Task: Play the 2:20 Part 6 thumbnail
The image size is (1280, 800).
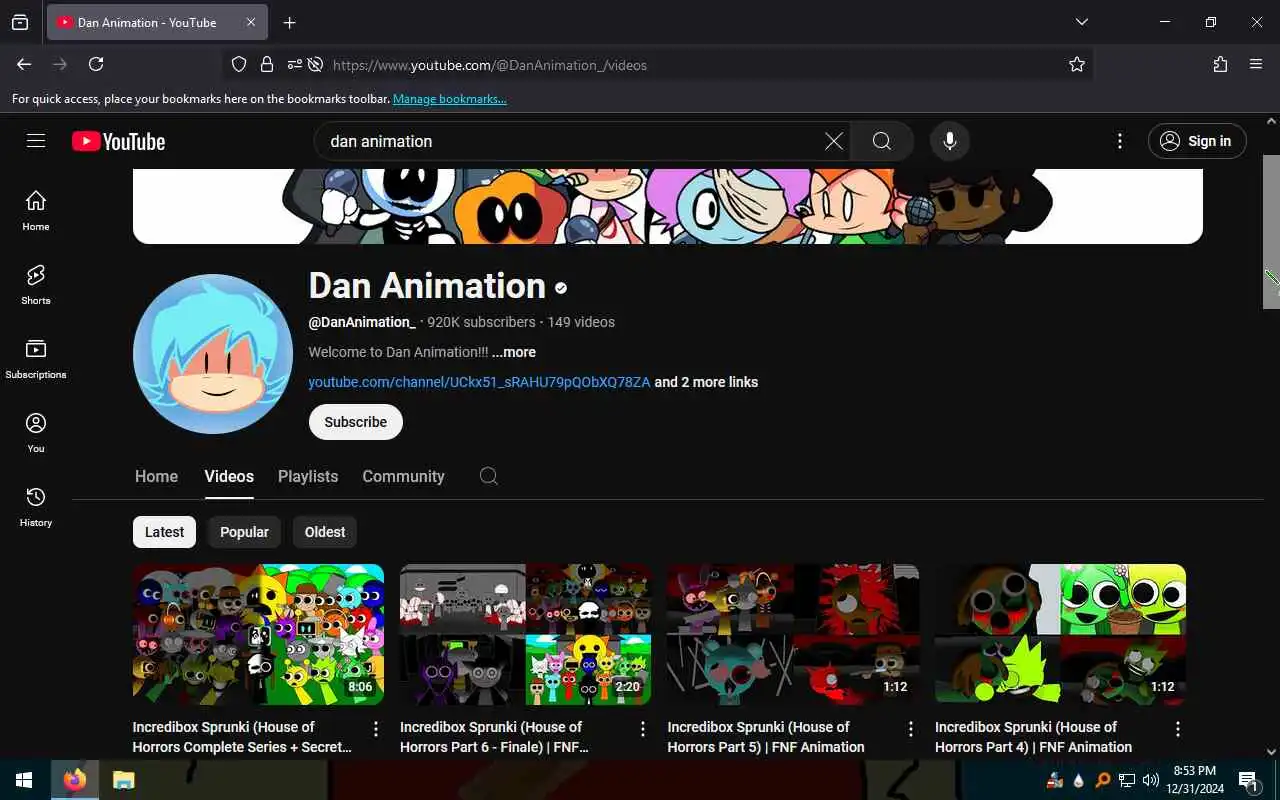Action: pos(525,634)
